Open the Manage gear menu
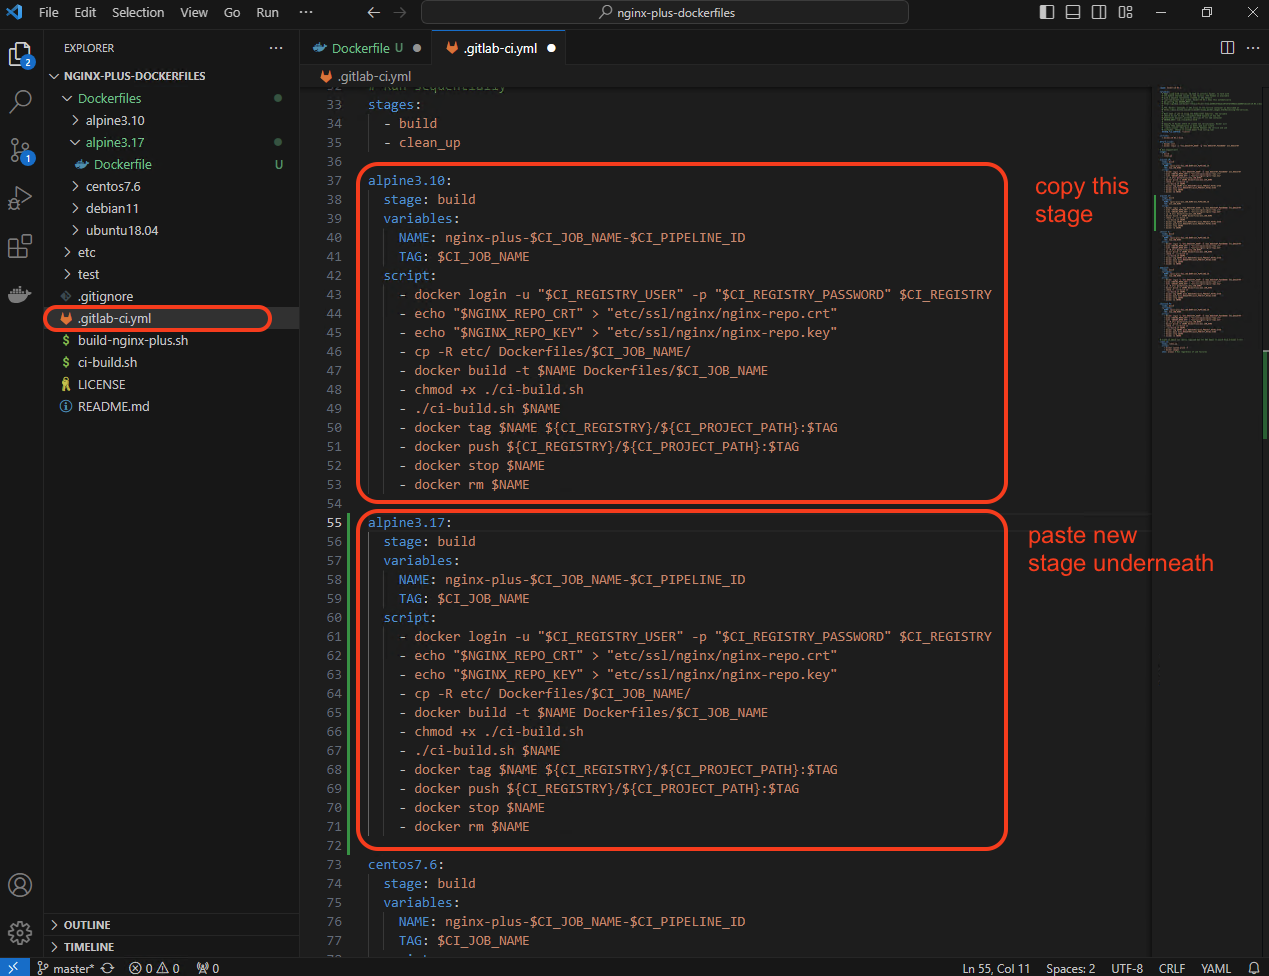Image resolution: width=1269 pixels, height=976 pixels. tap(20, 933)
